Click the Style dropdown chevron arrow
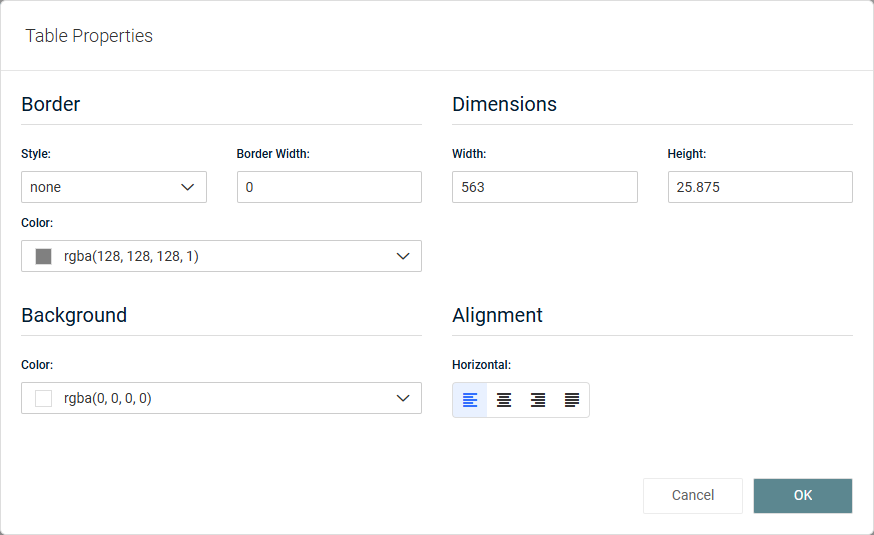874x535 pixels. click(x=187, y=187)
